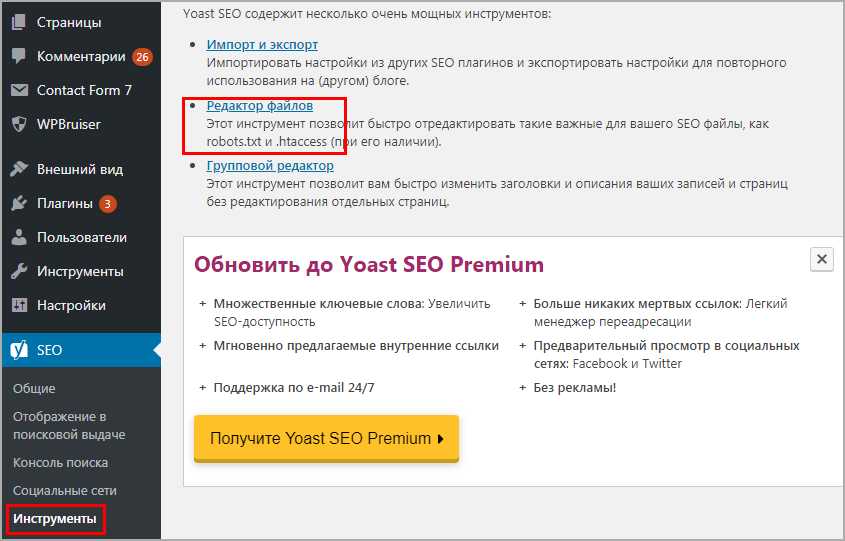The image size is (845, 541).
Task: Open the File Editor link
Action: [259, 106]
